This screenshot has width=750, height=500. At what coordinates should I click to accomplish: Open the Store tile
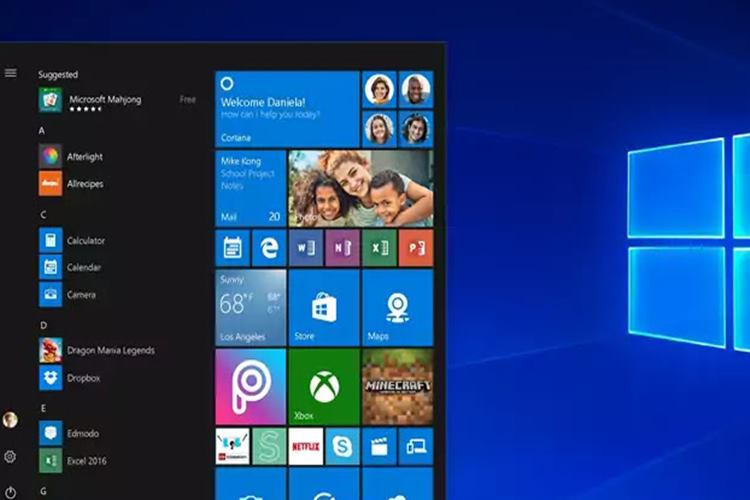[324, 308]
